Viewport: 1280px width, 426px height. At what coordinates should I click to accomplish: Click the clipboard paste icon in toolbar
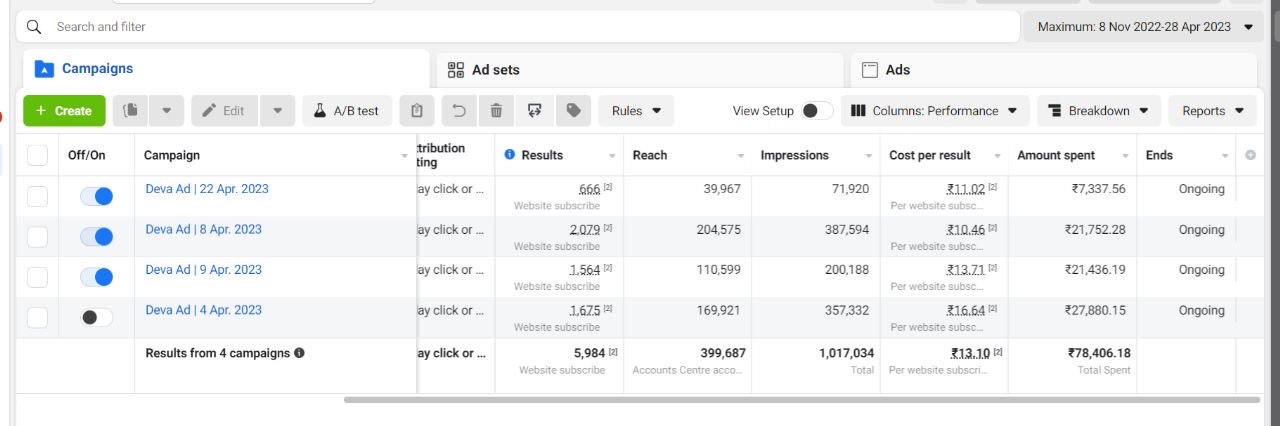(417, 111)
